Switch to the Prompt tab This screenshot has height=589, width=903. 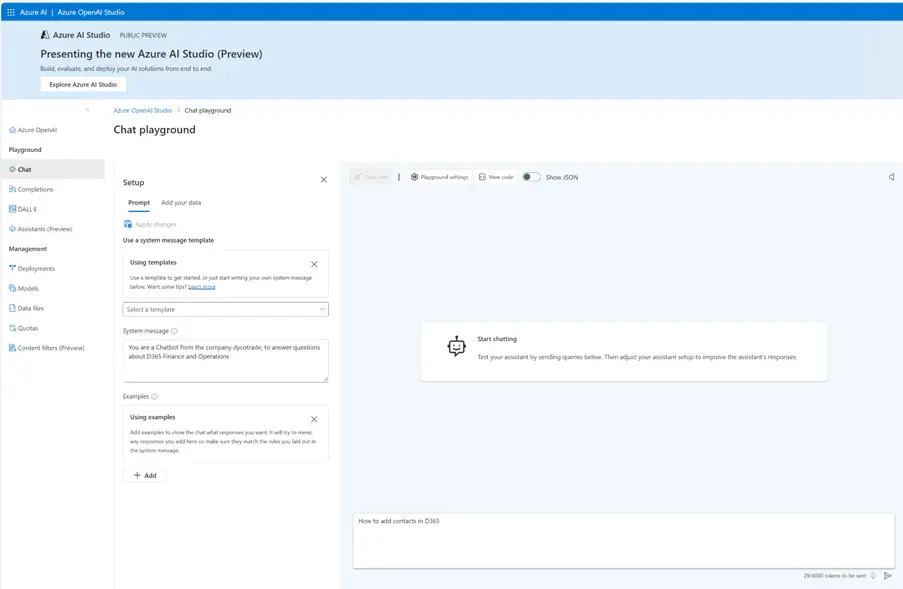pos(139,203)
